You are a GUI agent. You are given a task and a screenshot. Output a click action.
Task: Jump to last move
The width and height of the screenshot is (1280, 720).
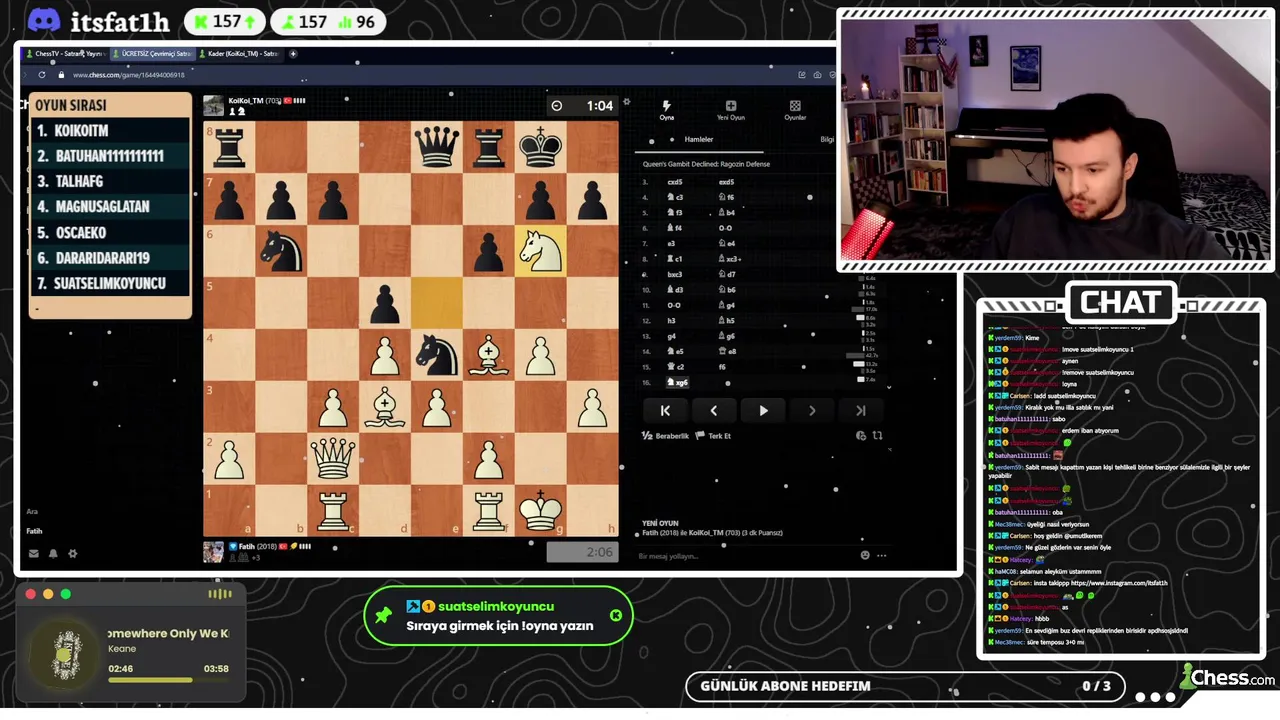coord(860,410)
